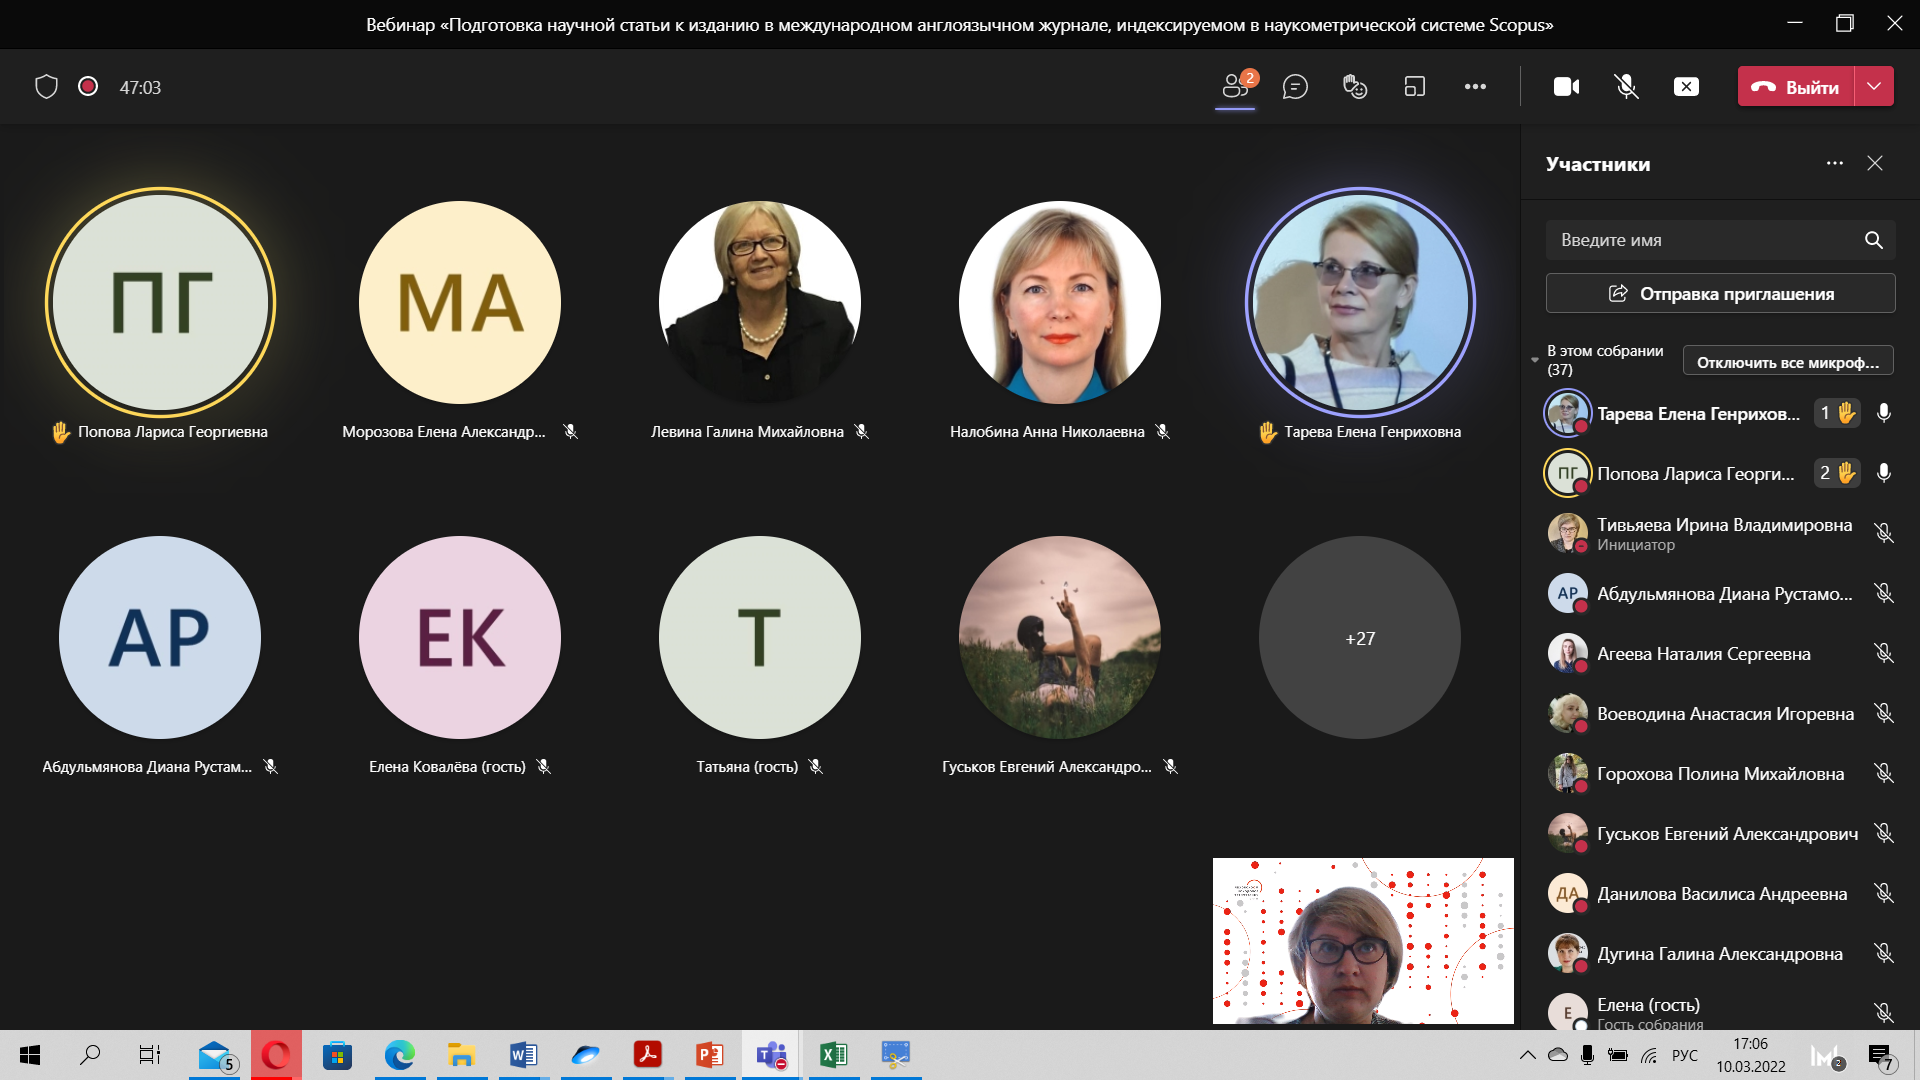1920x1080 pixels.
Task: Click the shield security icon
Action: pyautogui.click(x=46, y=87)
